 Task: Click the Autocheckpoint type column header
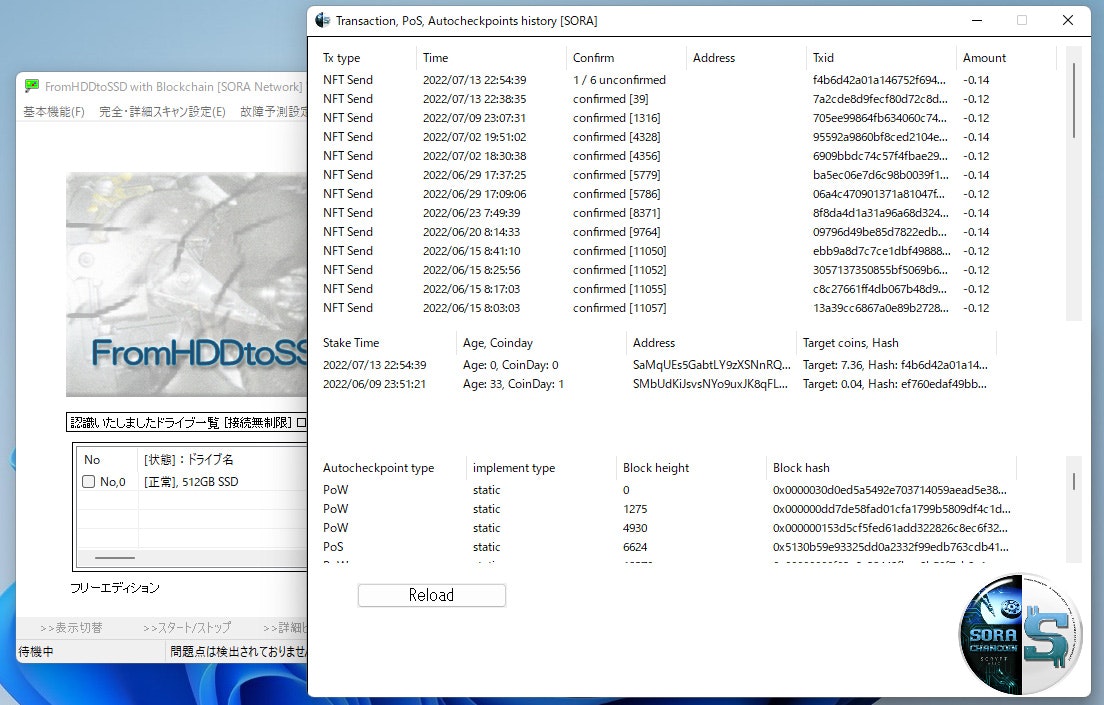tap(391, 468)
